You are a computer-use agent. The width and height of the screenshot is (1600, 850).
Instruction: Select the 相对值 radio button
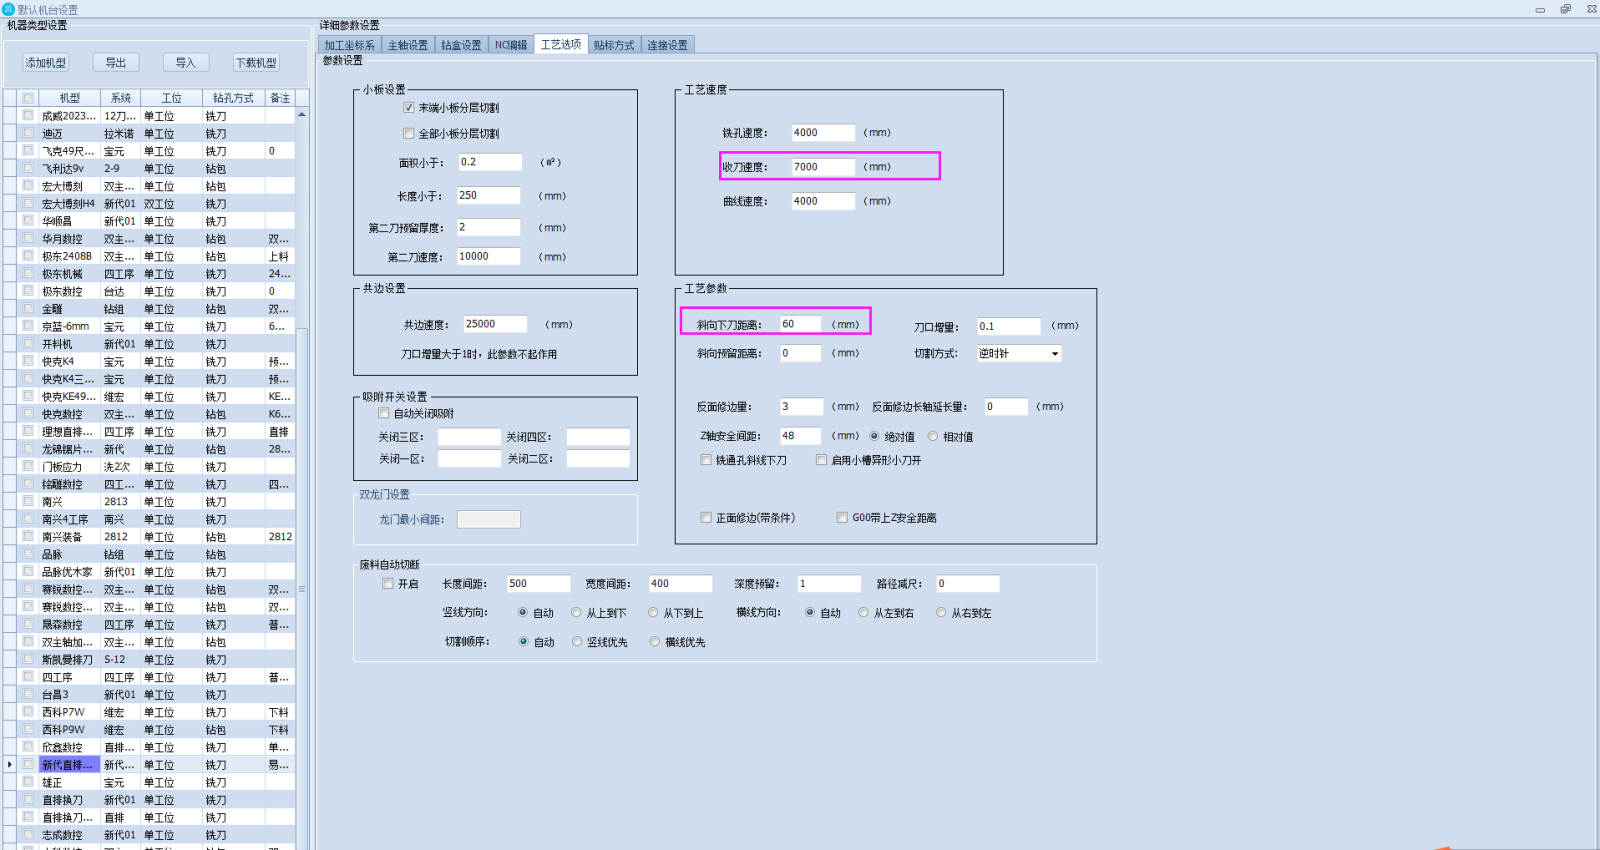[933, 436]
